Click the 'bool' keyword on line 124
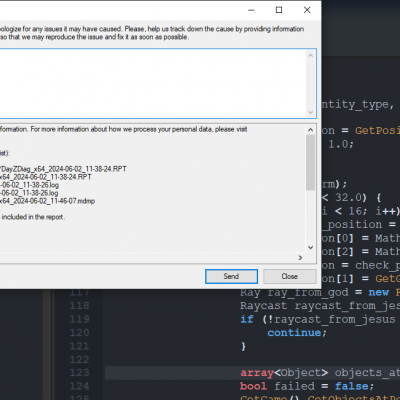Screen dimensions: 400x400 [x=253, y=386]
